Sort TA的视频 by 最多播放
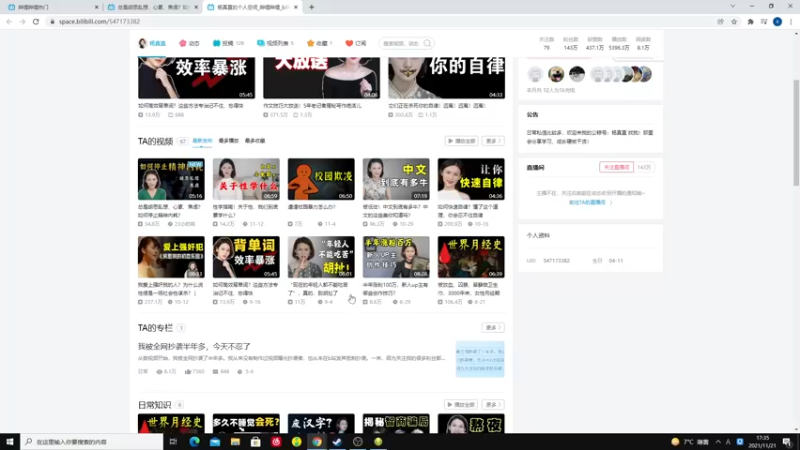Image resolution: width=800 pixels, height=450 pixels. coord(229,141)
